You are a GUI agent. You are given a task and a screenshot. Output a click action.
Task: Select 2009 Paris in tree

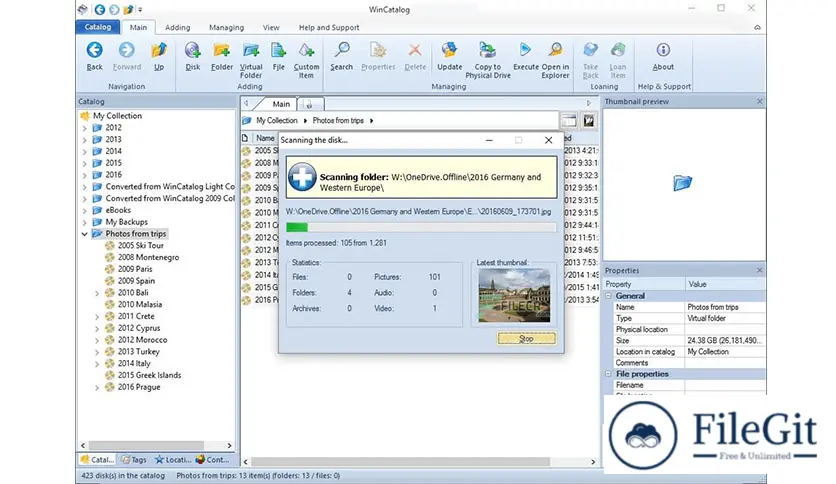tap(135, 269)
